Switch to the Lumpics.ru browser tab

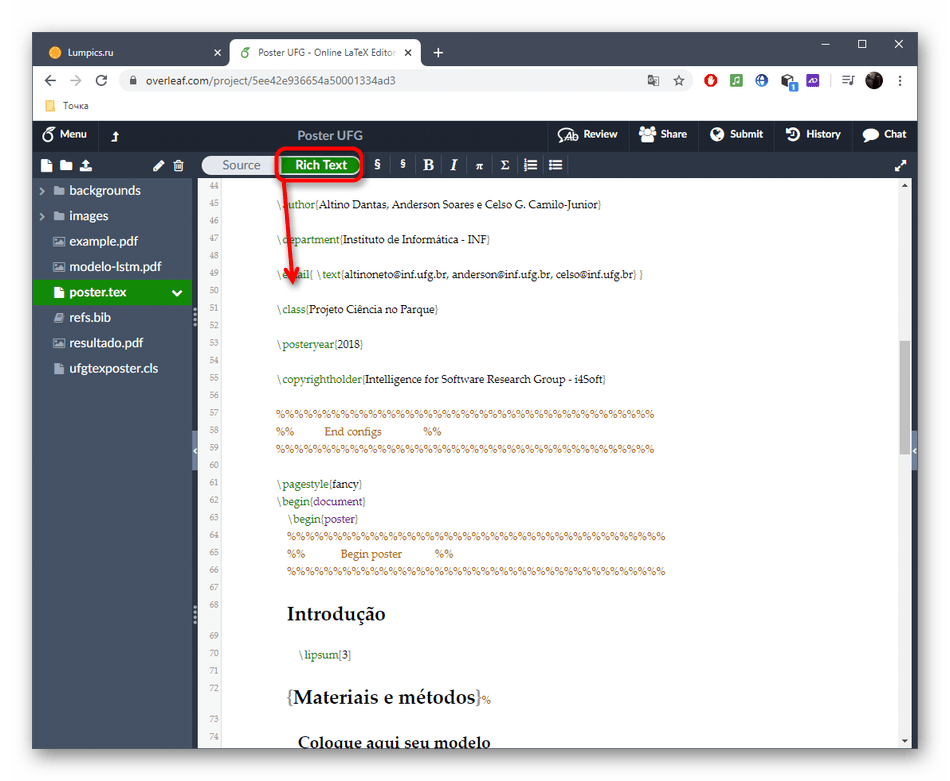pyautogui.click(x=130, y=53)
